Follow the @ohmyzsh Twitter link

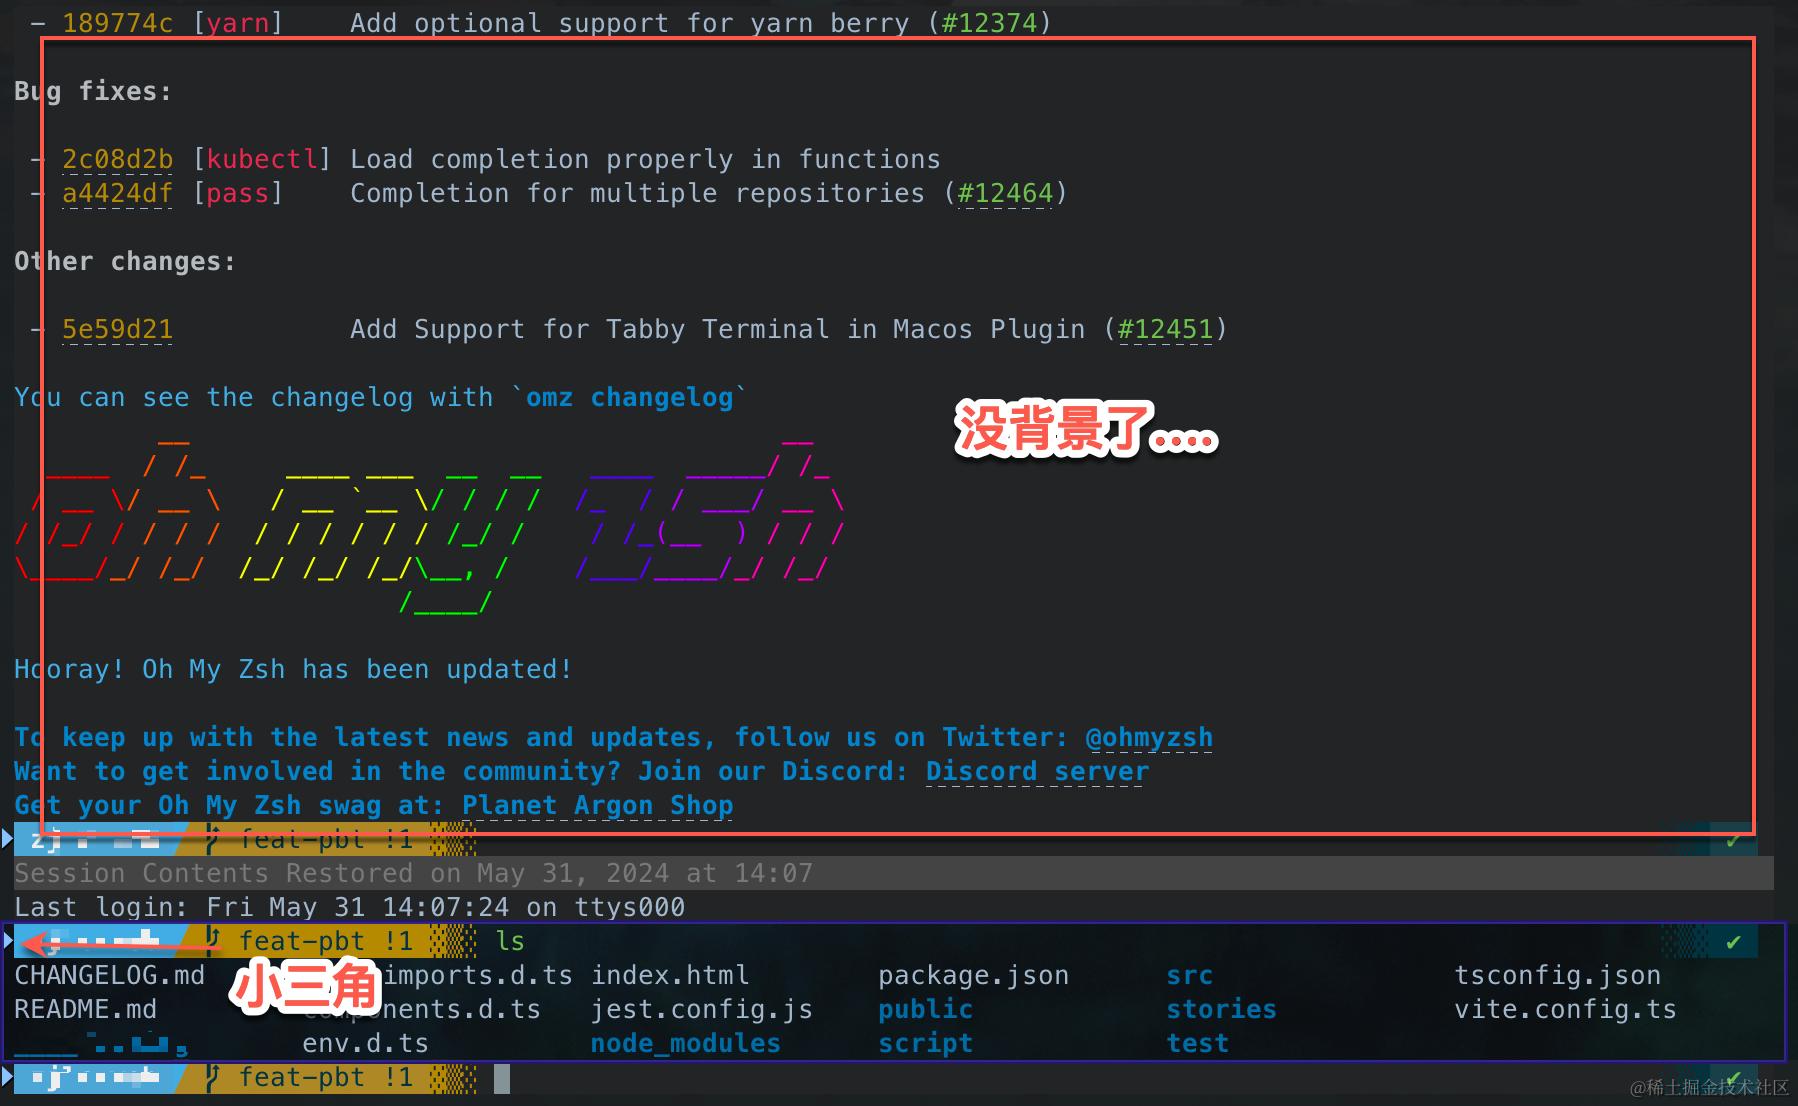click(1149, 737)
